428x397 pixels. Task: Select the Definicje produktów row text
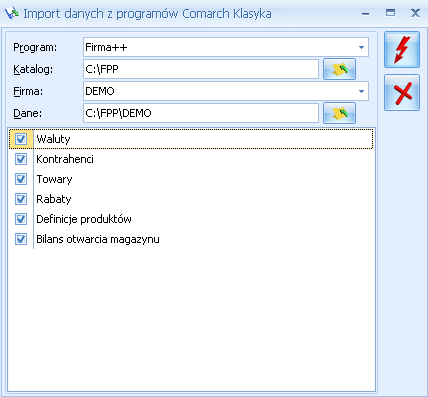(x=84, y=219)
